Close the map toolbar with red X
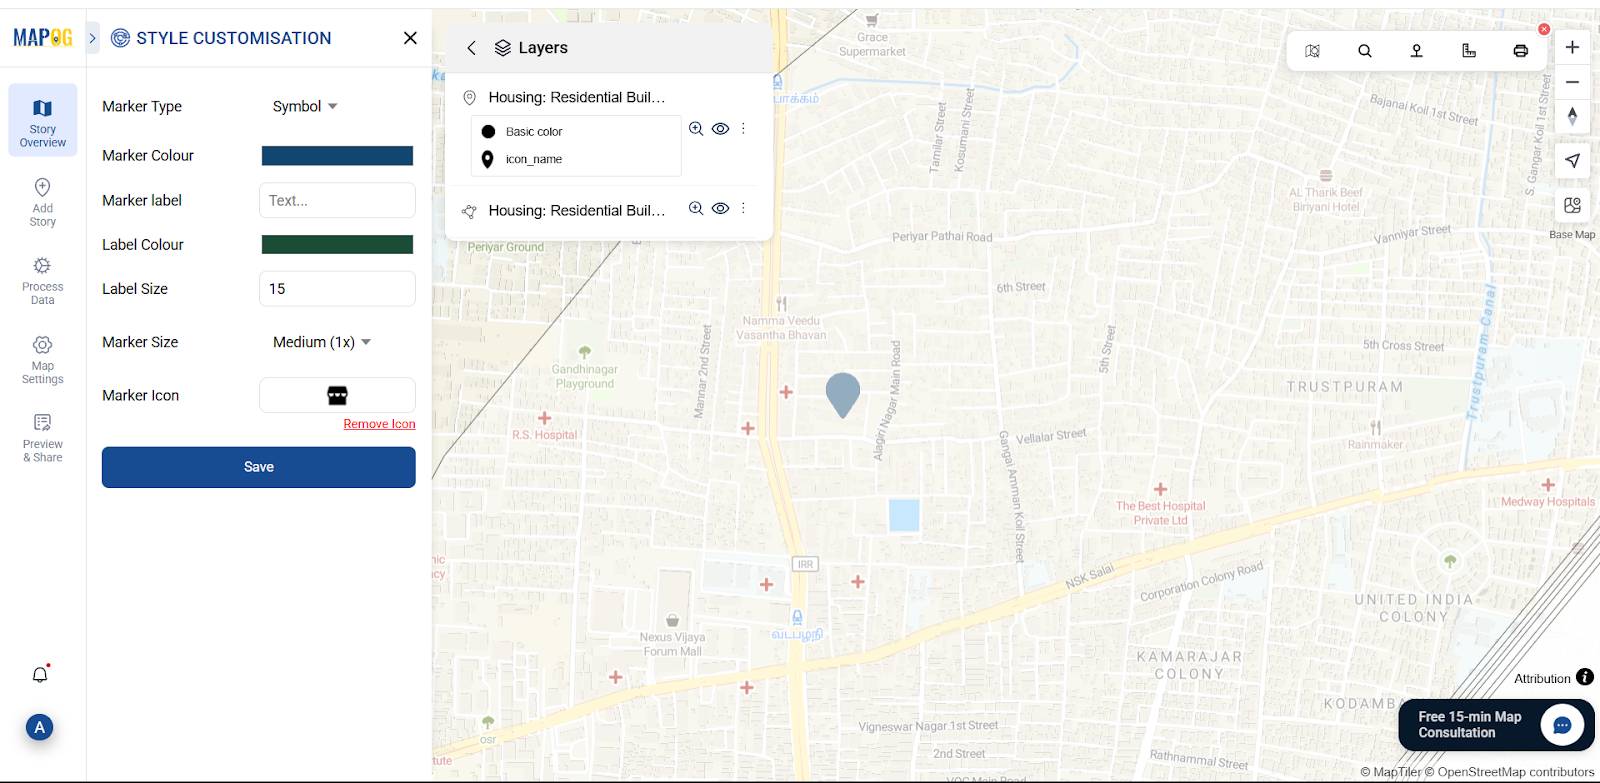Image resolution: width=1600 pixels, height=783 pixels. [1544, 29]
